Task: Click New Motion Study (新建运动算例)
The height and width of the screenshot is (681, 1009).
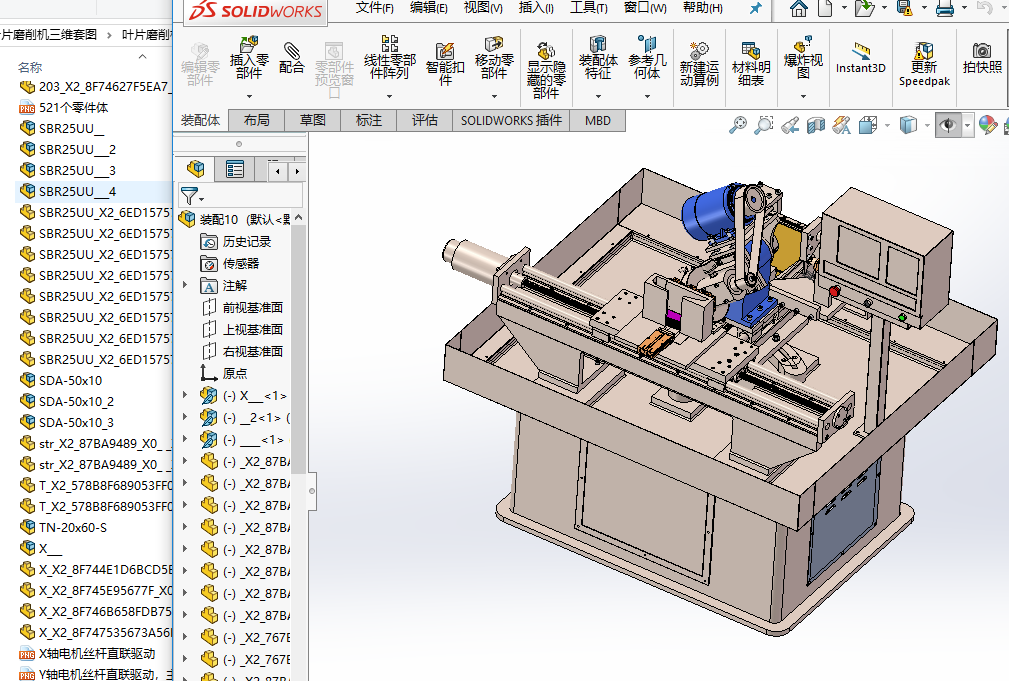Action: 699,64
